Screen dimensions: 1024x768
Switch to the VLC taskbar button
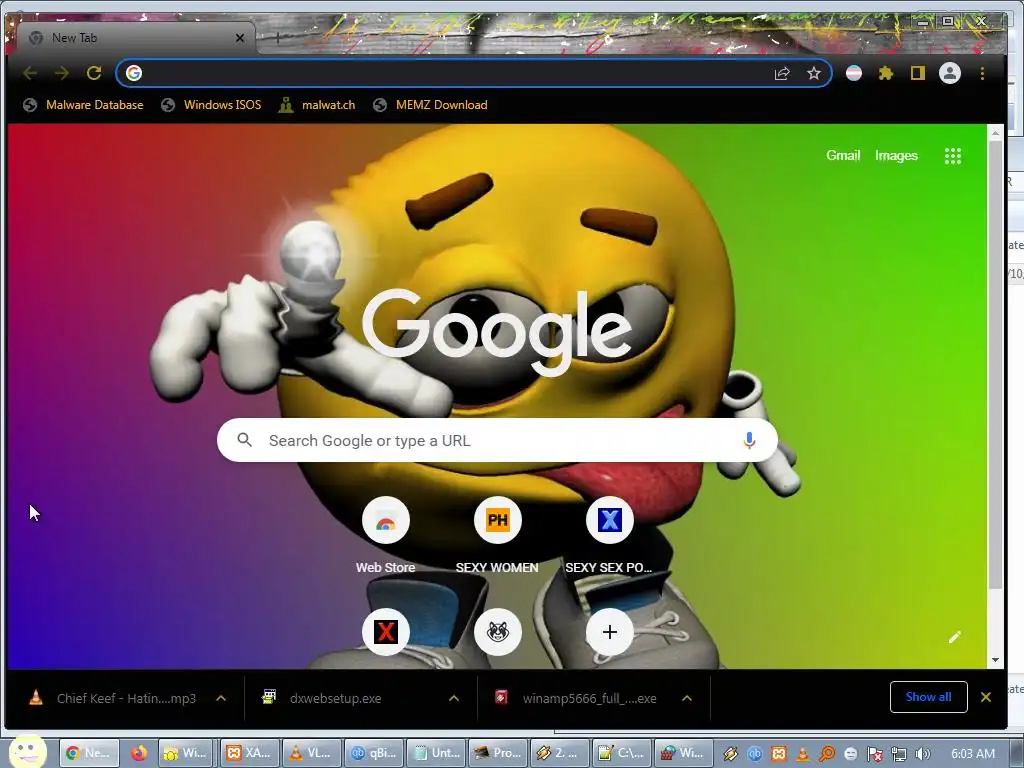[312, 754]
